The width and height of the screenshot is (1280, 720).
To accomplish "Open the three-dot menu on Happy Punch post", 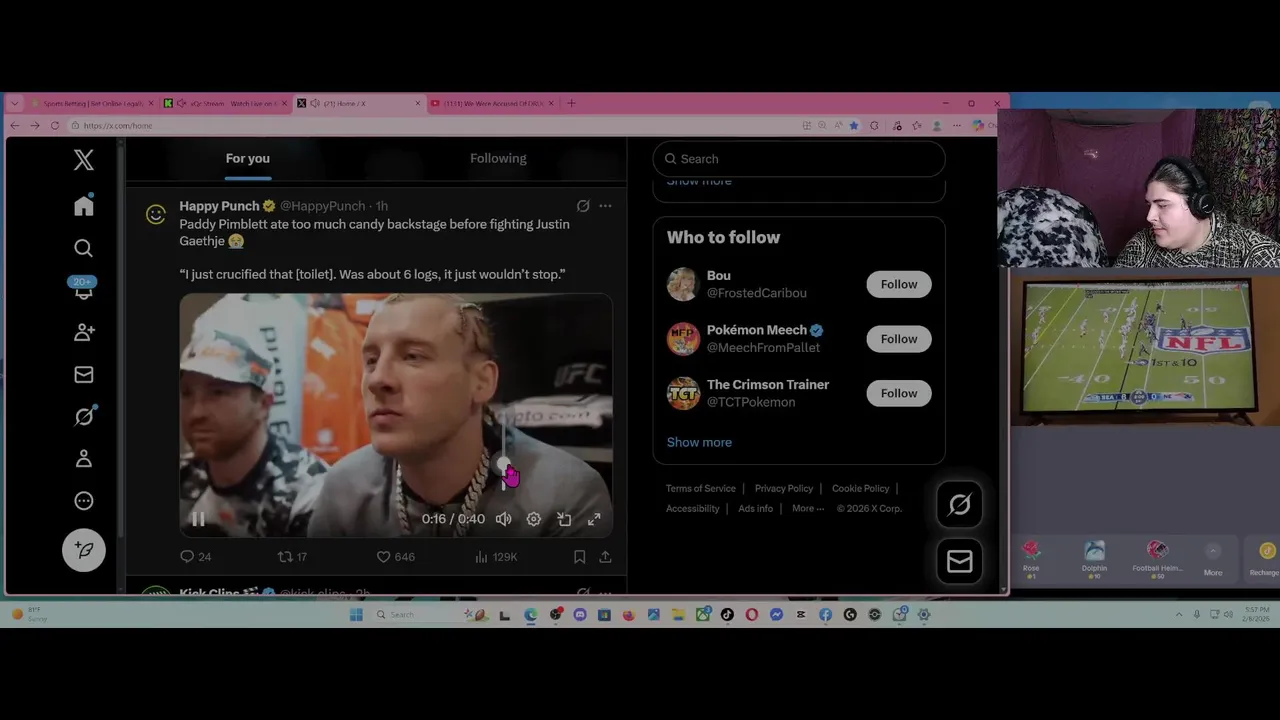I will [605, 206].
